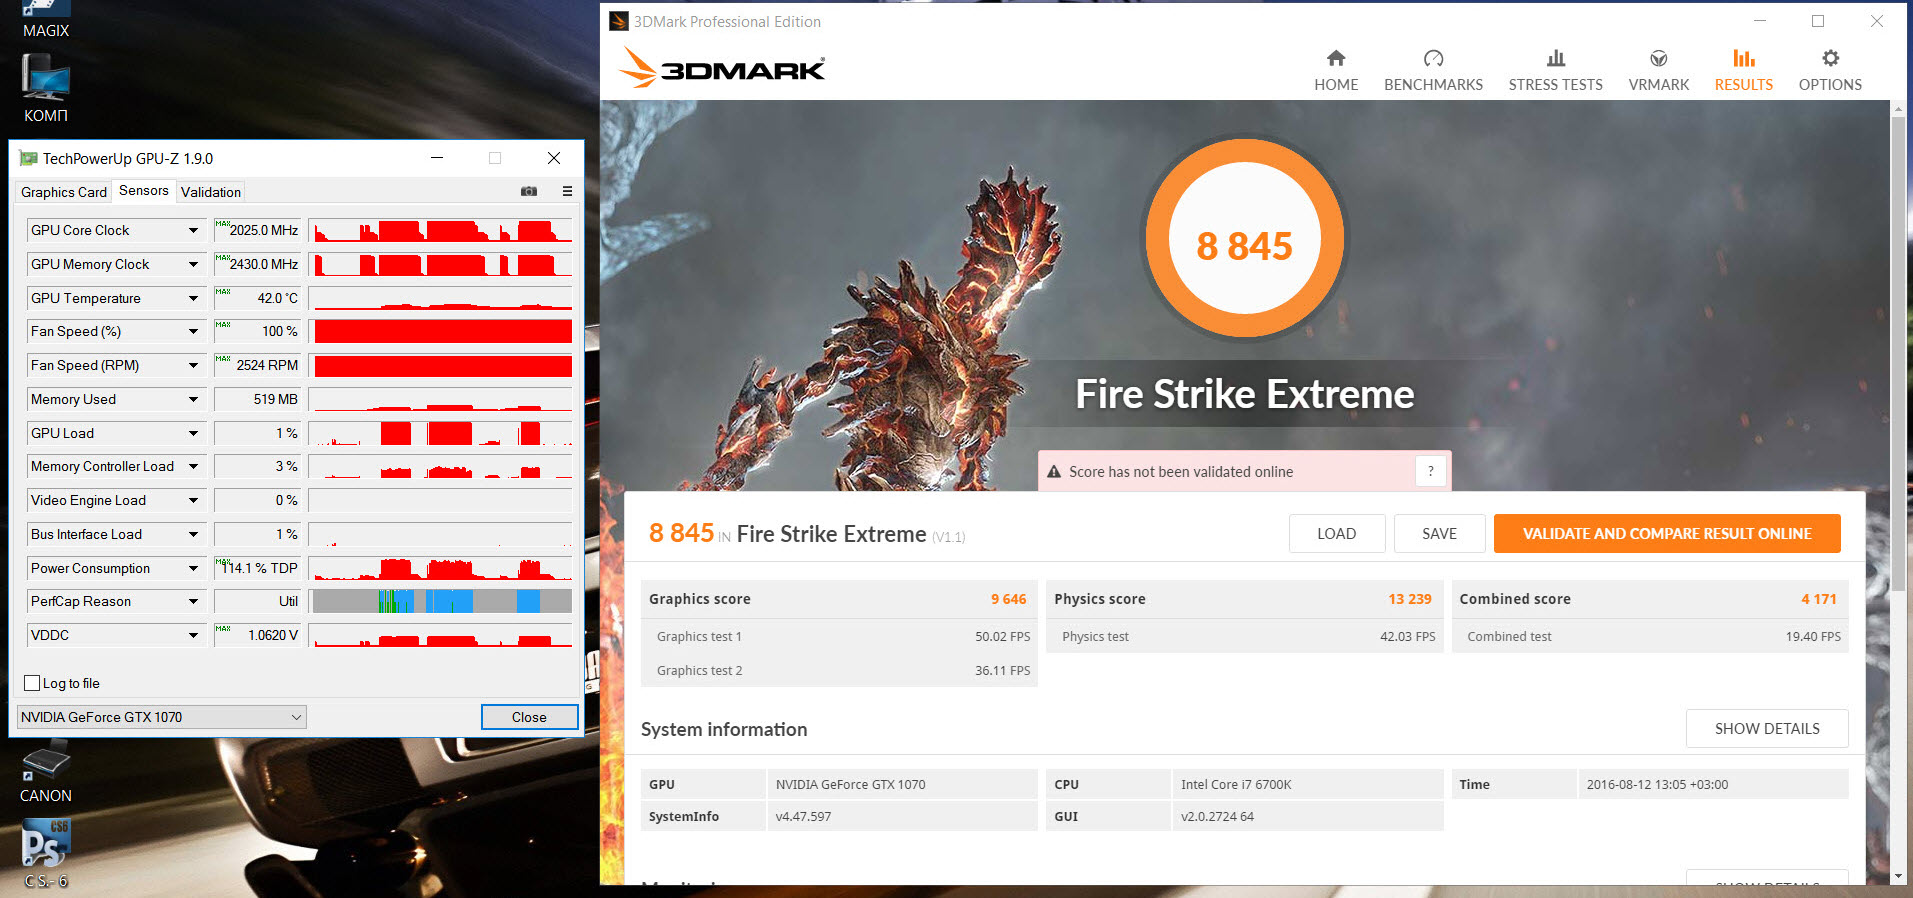Click the GPU-Z Close button

(x=529, y=717)
